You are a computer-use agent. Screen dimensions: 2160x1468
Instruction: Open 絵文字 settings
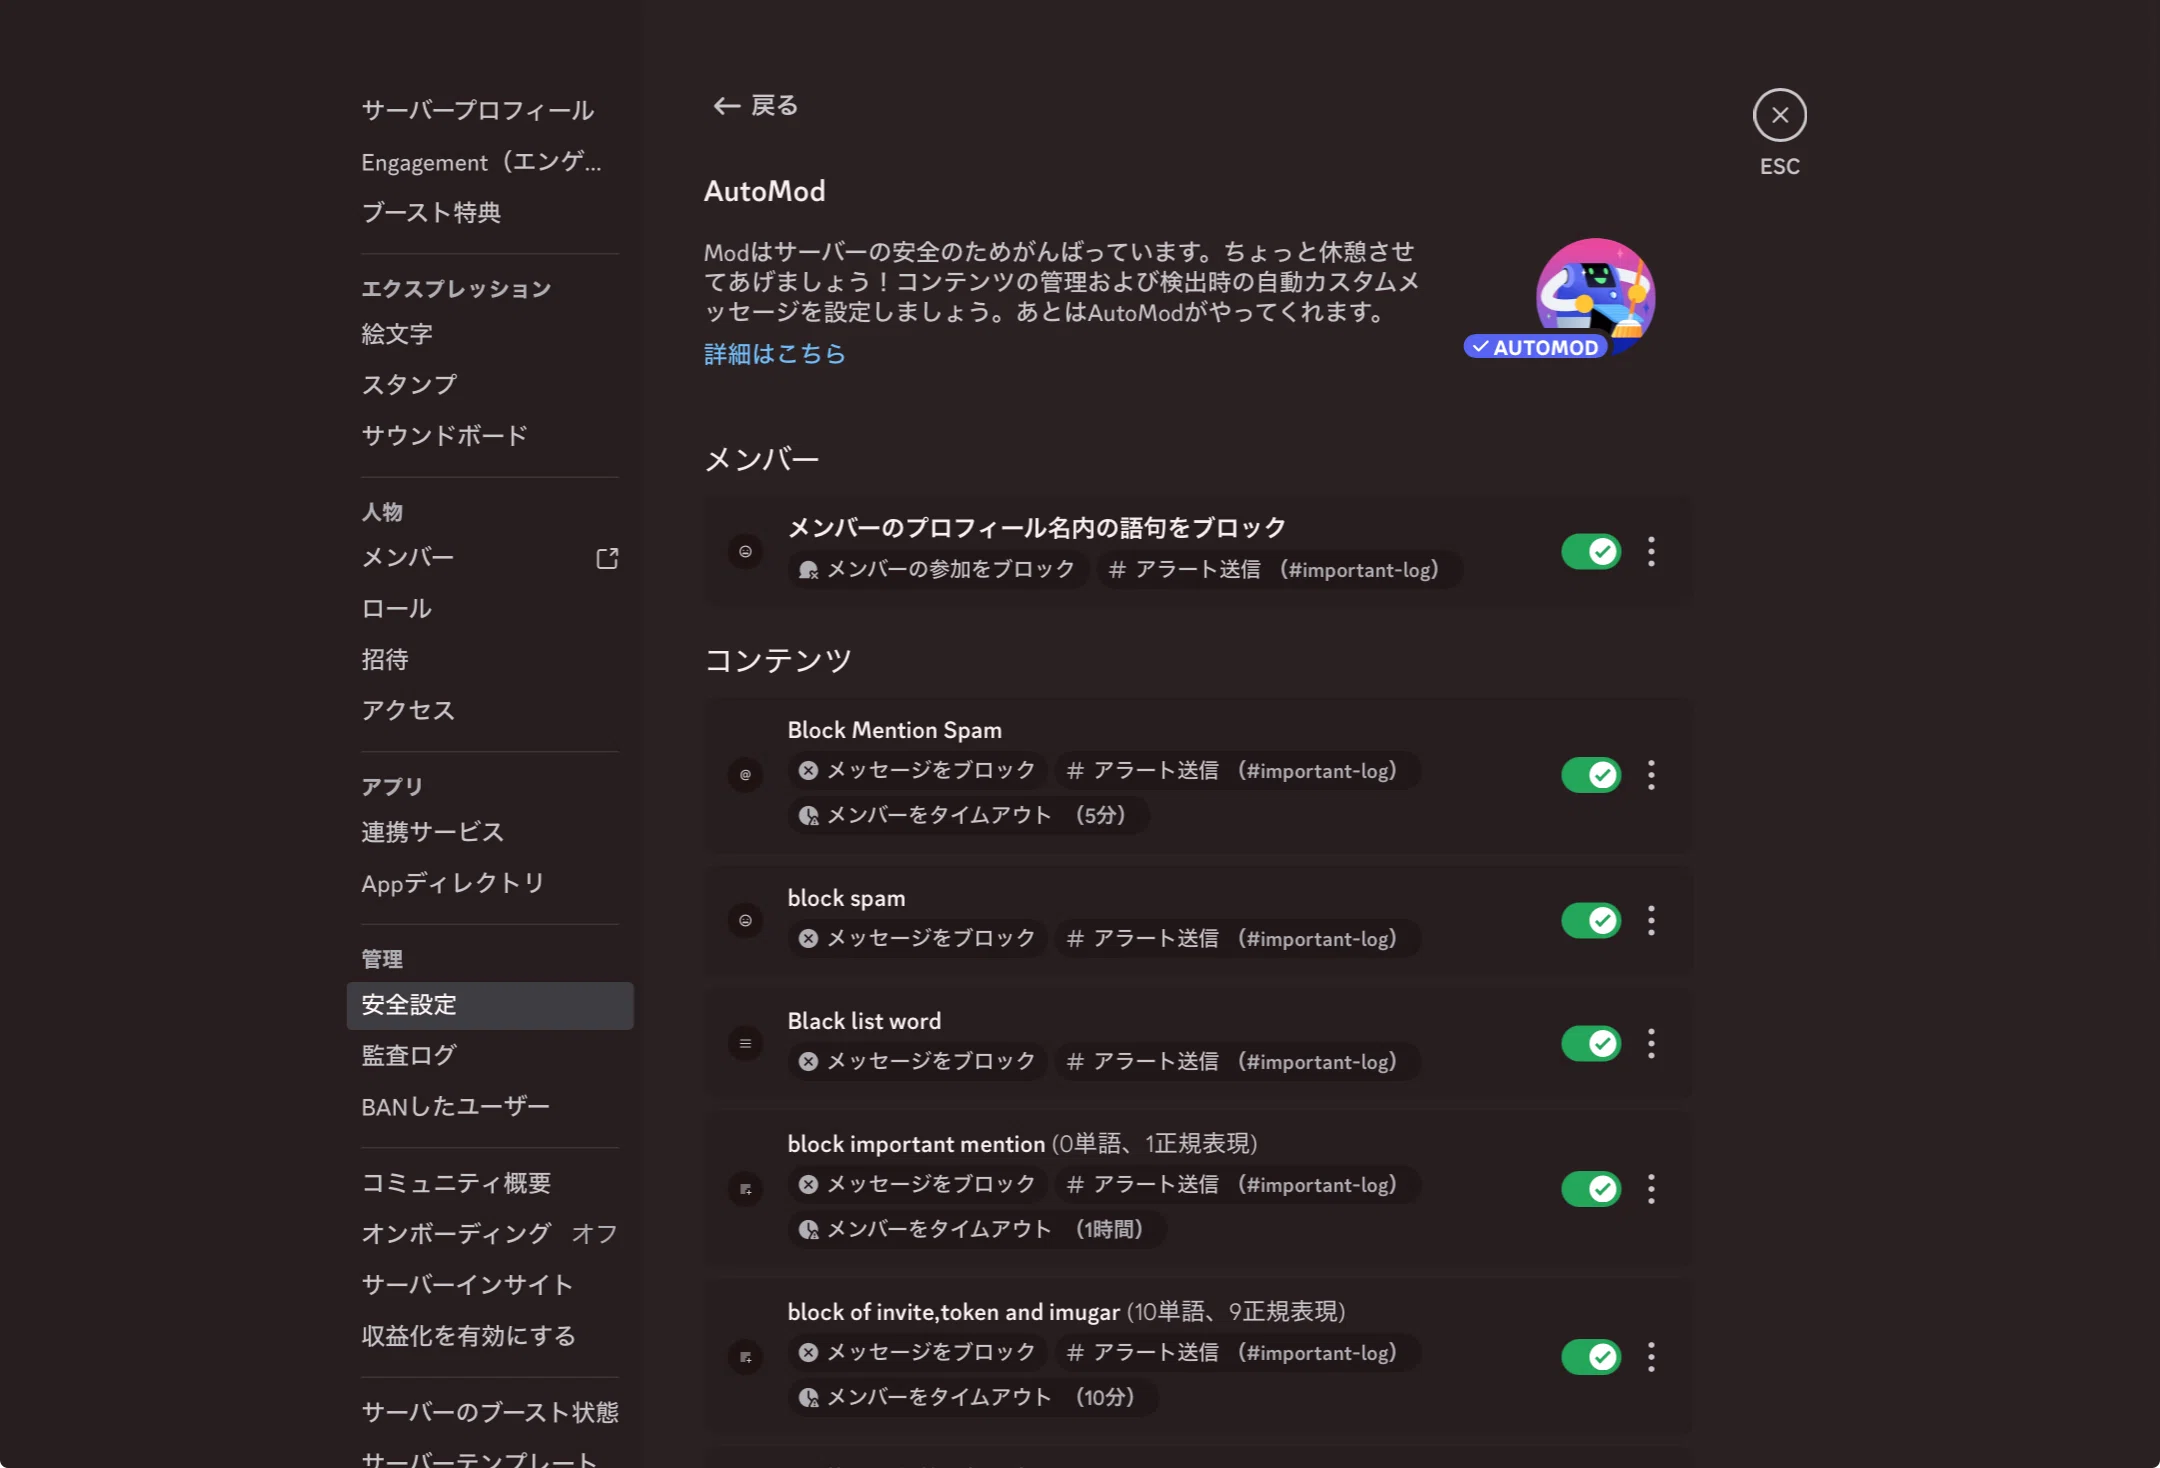click(x=490, y=334)
